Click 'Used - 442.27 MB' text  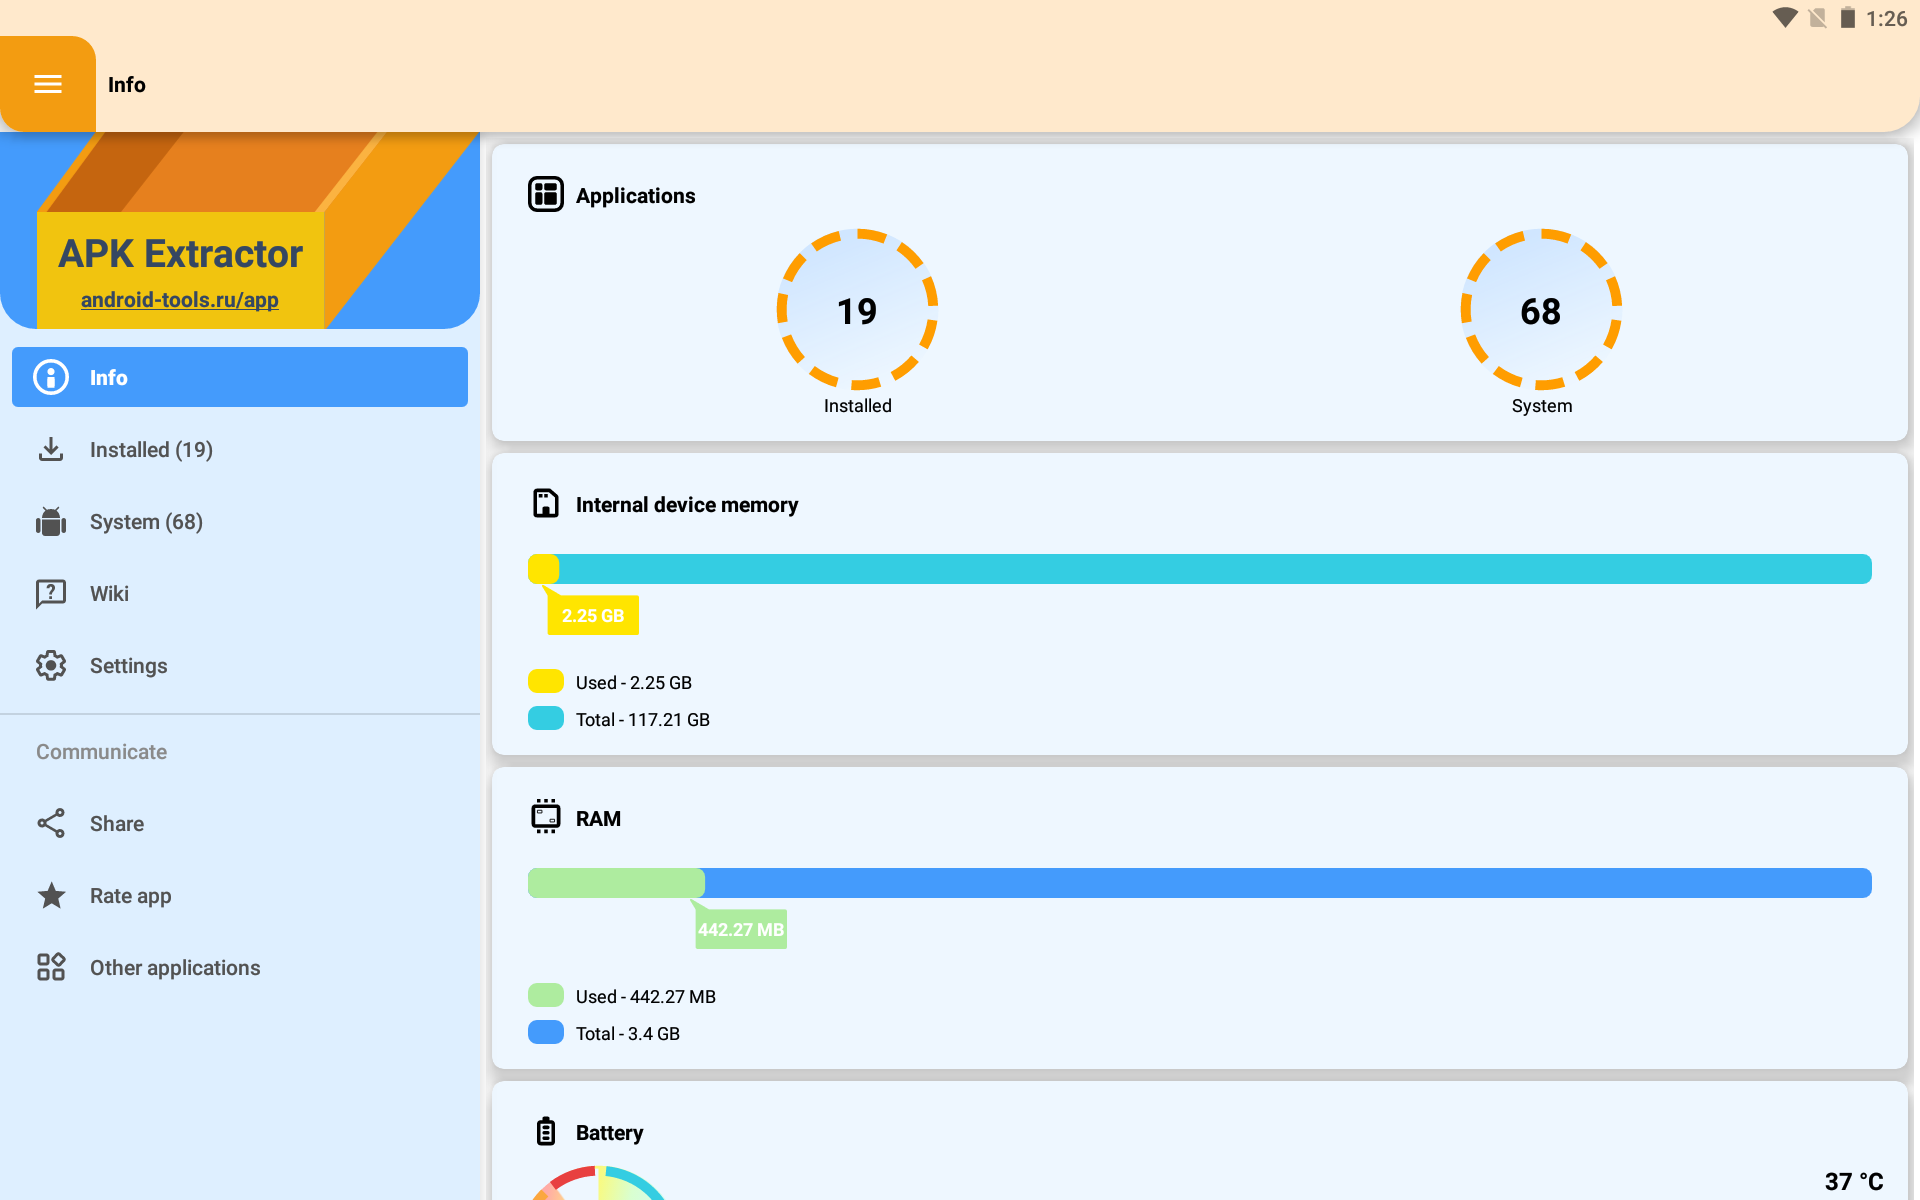pyautogui.click(x=646, y=996)
